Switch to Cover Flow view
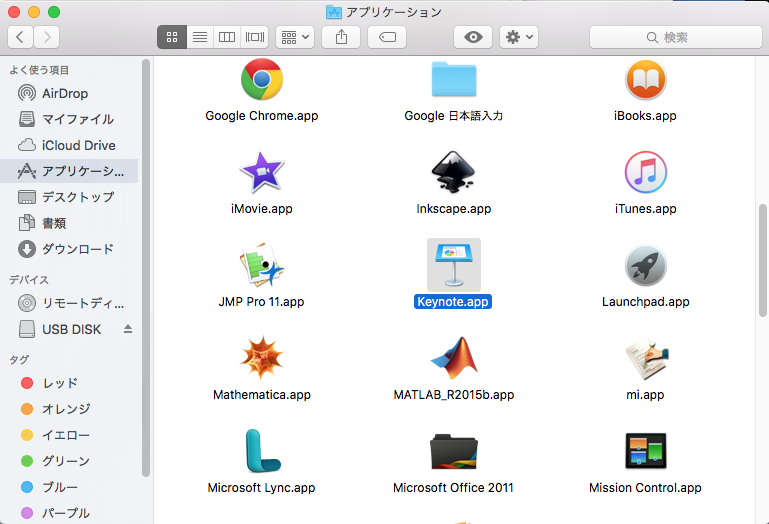The image size is (769, 524). pos(255,37)
